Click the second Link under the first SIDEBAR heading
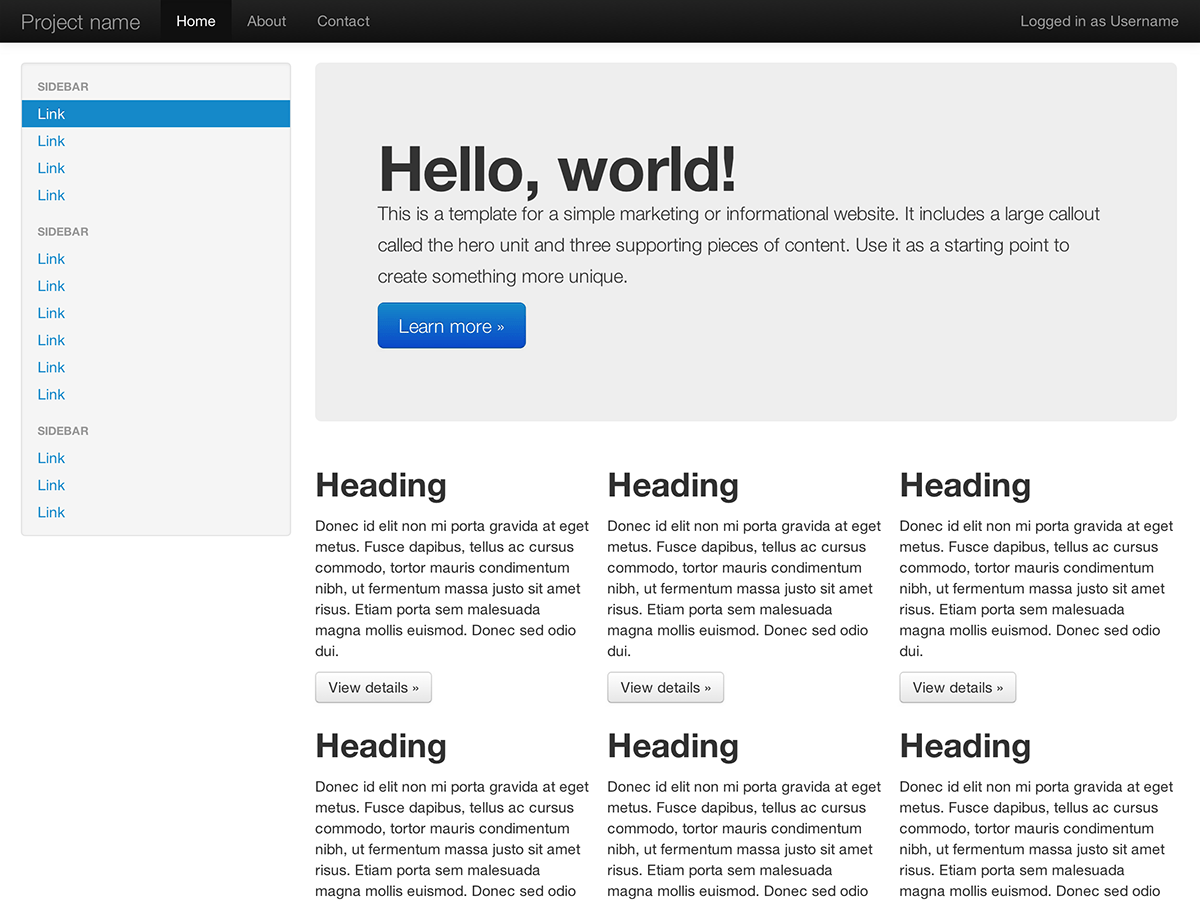 (x=51, y=141)
